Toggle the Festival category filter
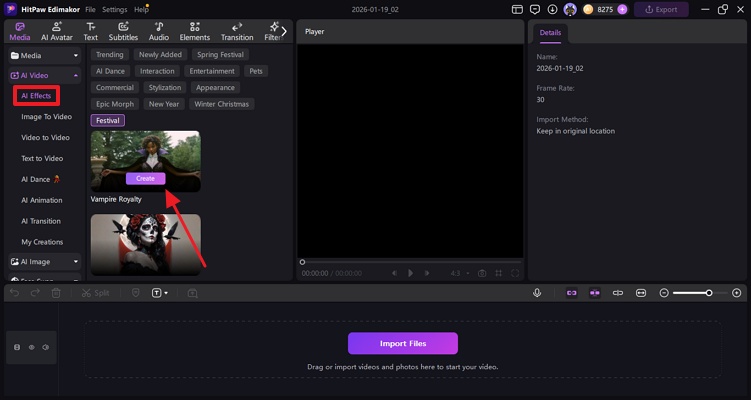 (107, 120)
